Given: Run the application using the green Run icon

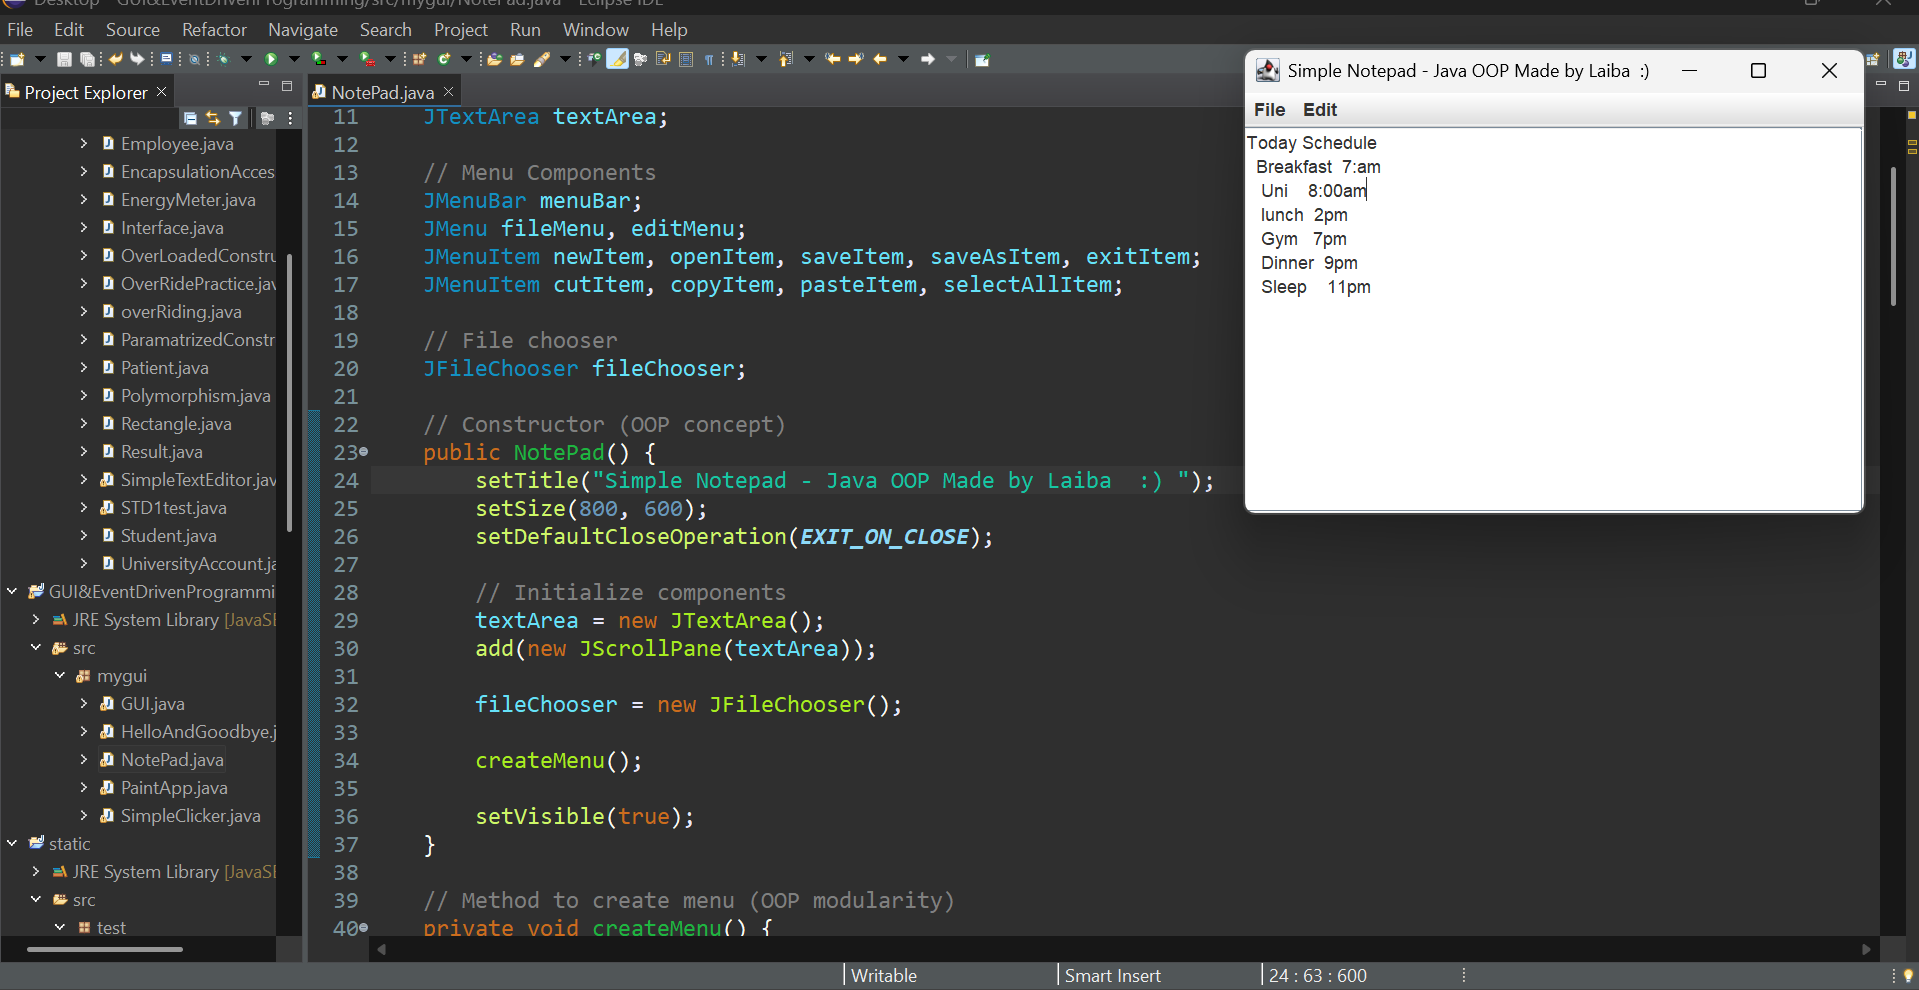Looking at the screenshot, I should (x=270, y=59).
